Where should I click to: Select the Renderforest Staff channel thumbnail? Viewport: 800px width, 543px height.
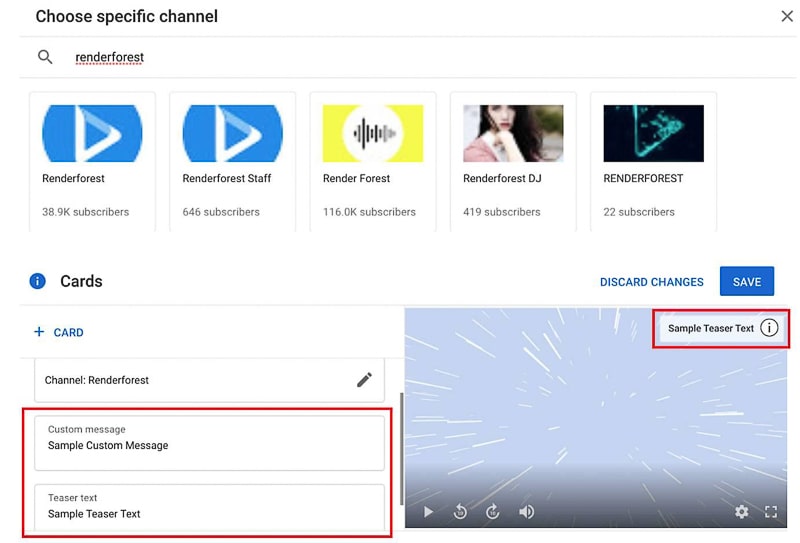coord(233,133)
